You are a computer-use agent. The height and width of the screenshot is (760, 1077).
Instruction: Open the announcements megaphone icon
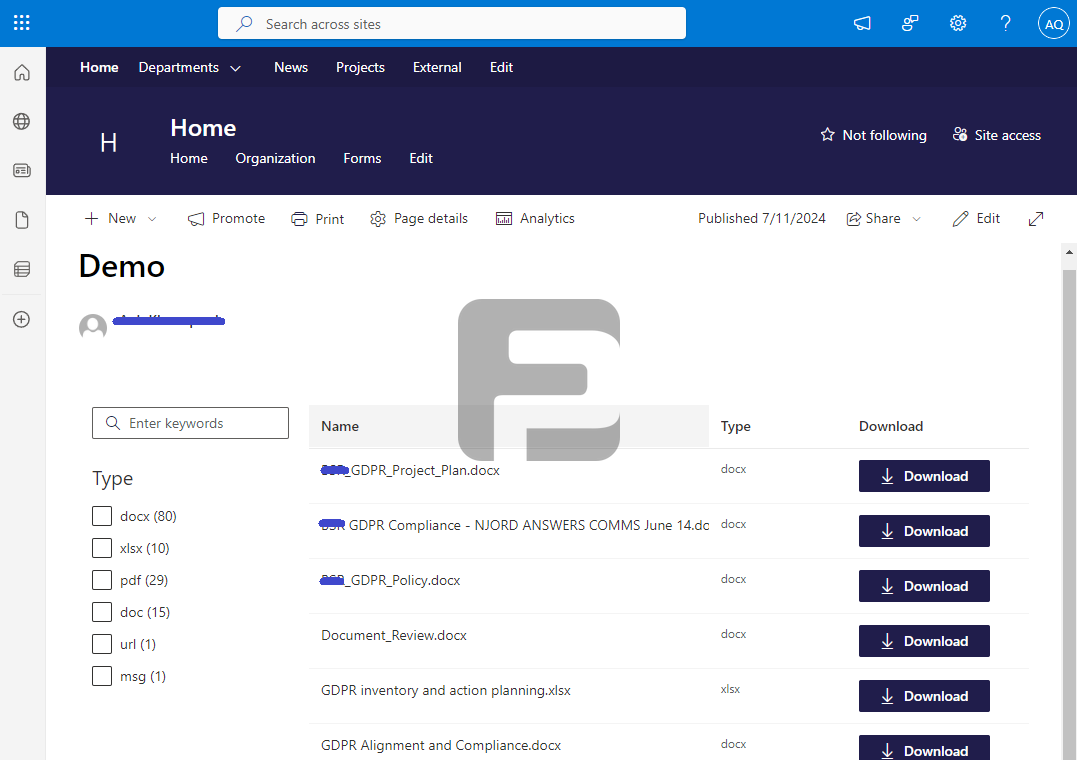861,22
